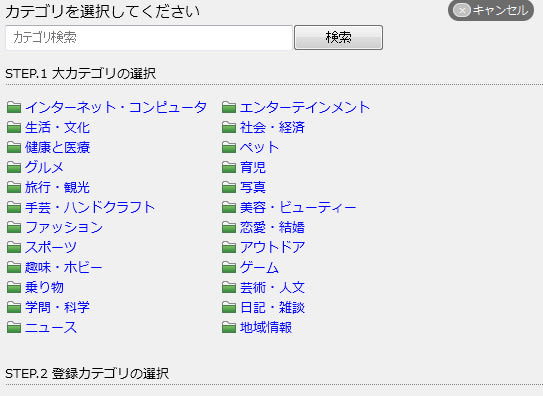Open the エンターテインメント category
Viewport: 543px width, 396px height.
click(x=305, y=107)
